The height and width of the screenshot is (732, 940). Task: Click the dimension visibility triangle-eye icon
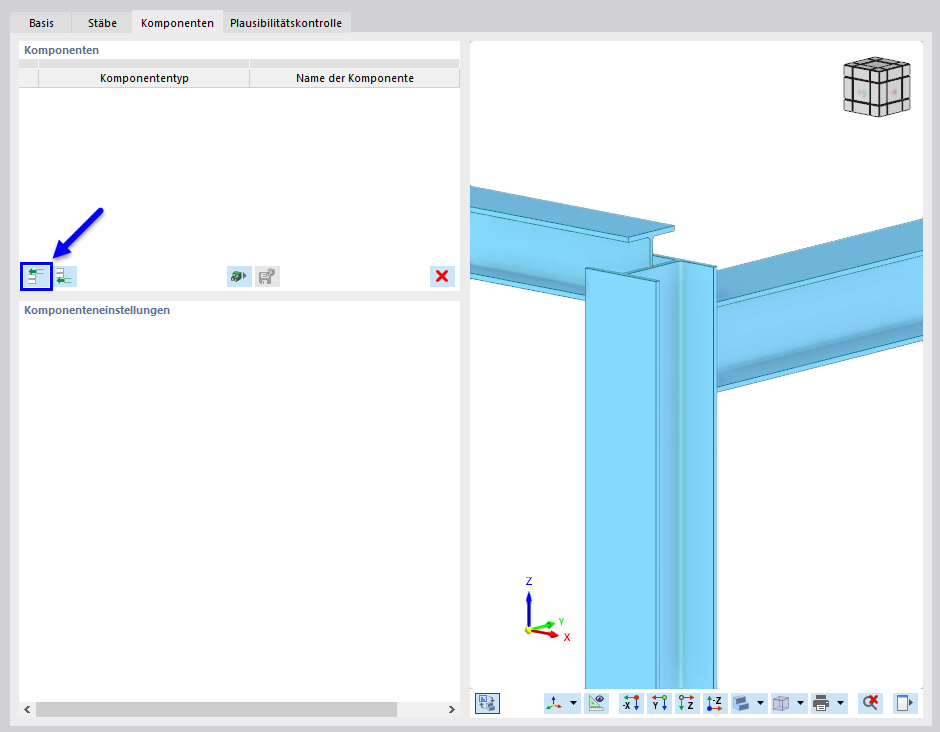coord(596,703)
